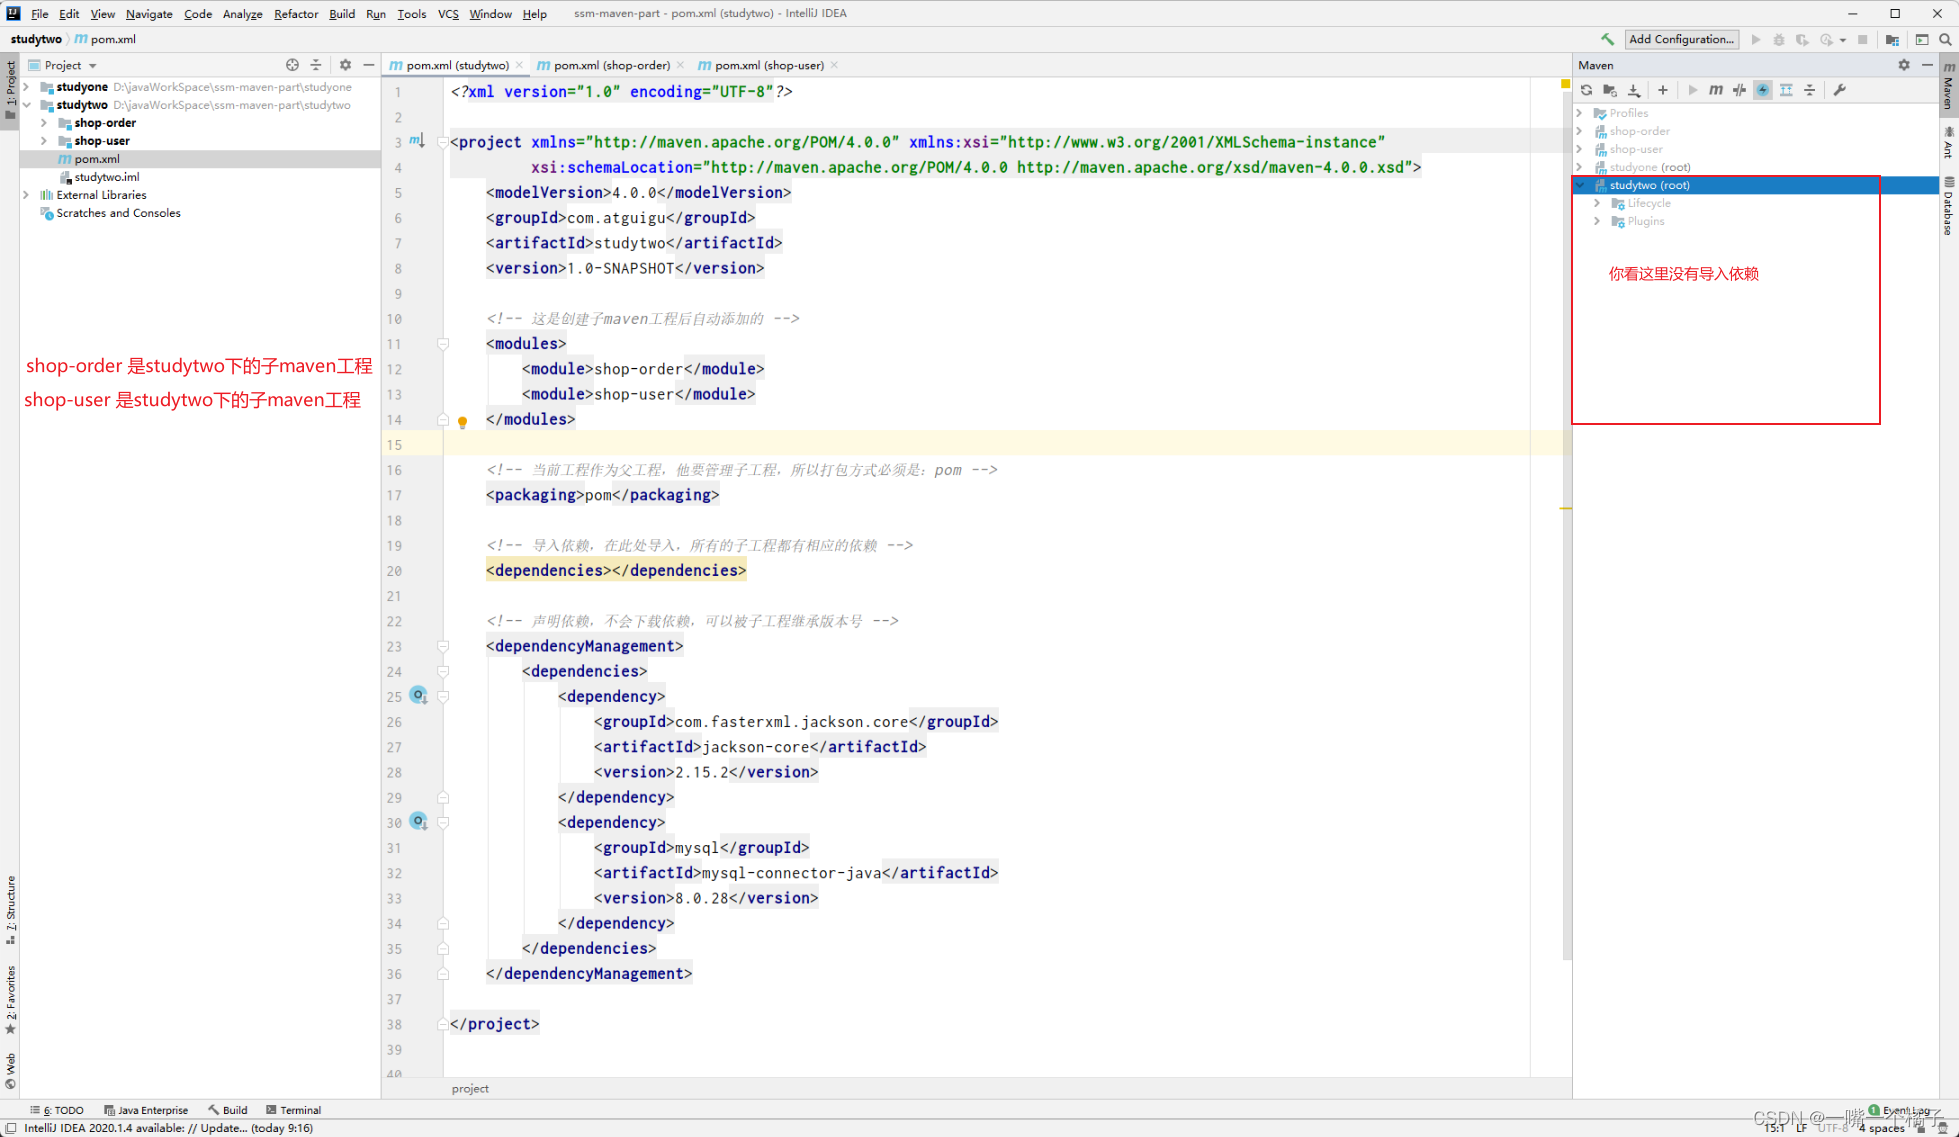This screenshot has height=1137, width=1959.
Task: Hide the Project tool window
Action: point(369,65)
